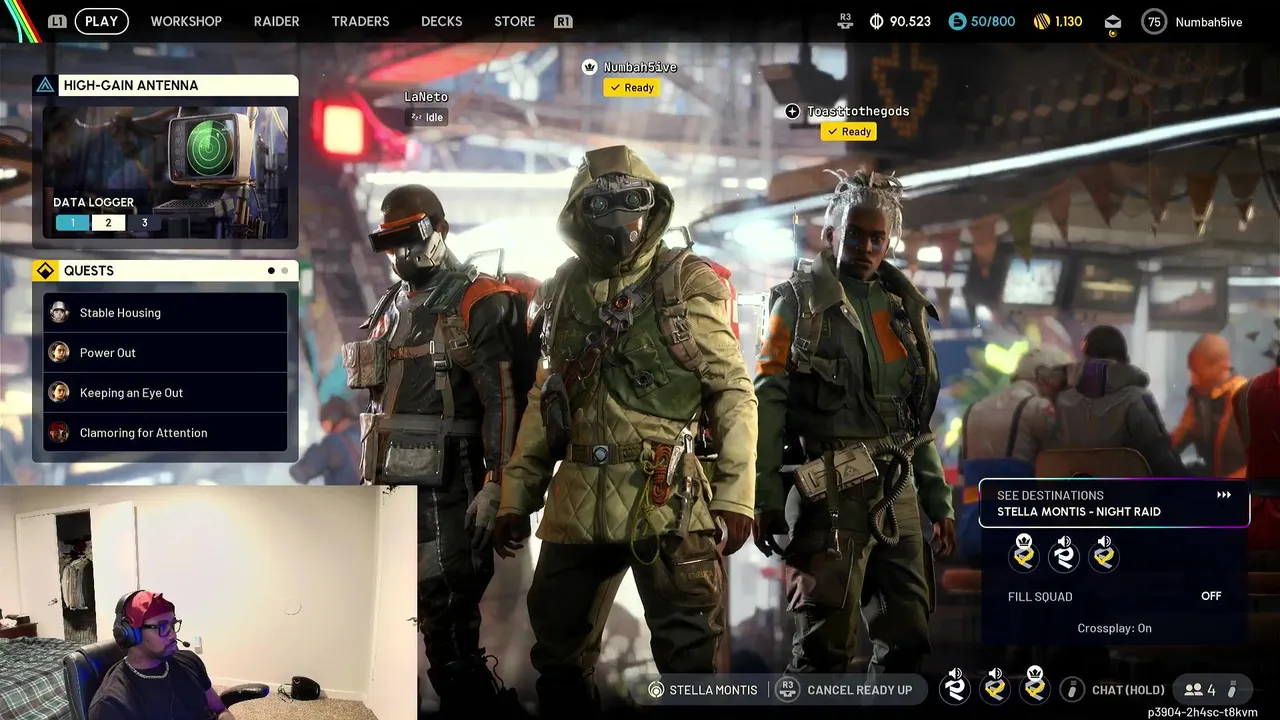Viewport: 1280px width, 720px height.
Task: Open the Stable Housing quest
Action: (165, 313)
